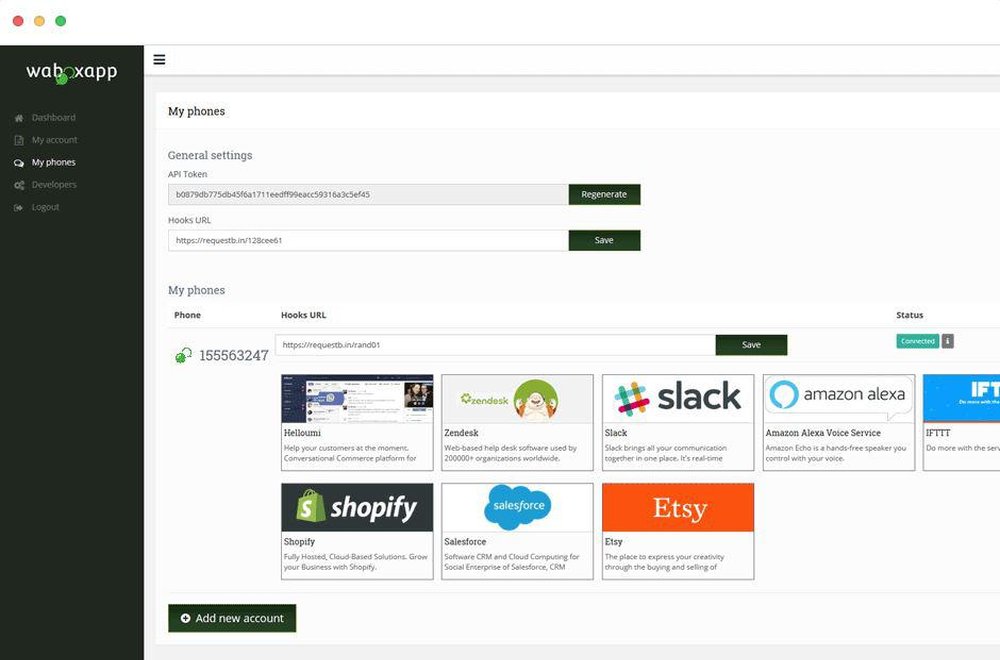
Task: Open My account in the sidebar
Action: [x=54, y=140]
